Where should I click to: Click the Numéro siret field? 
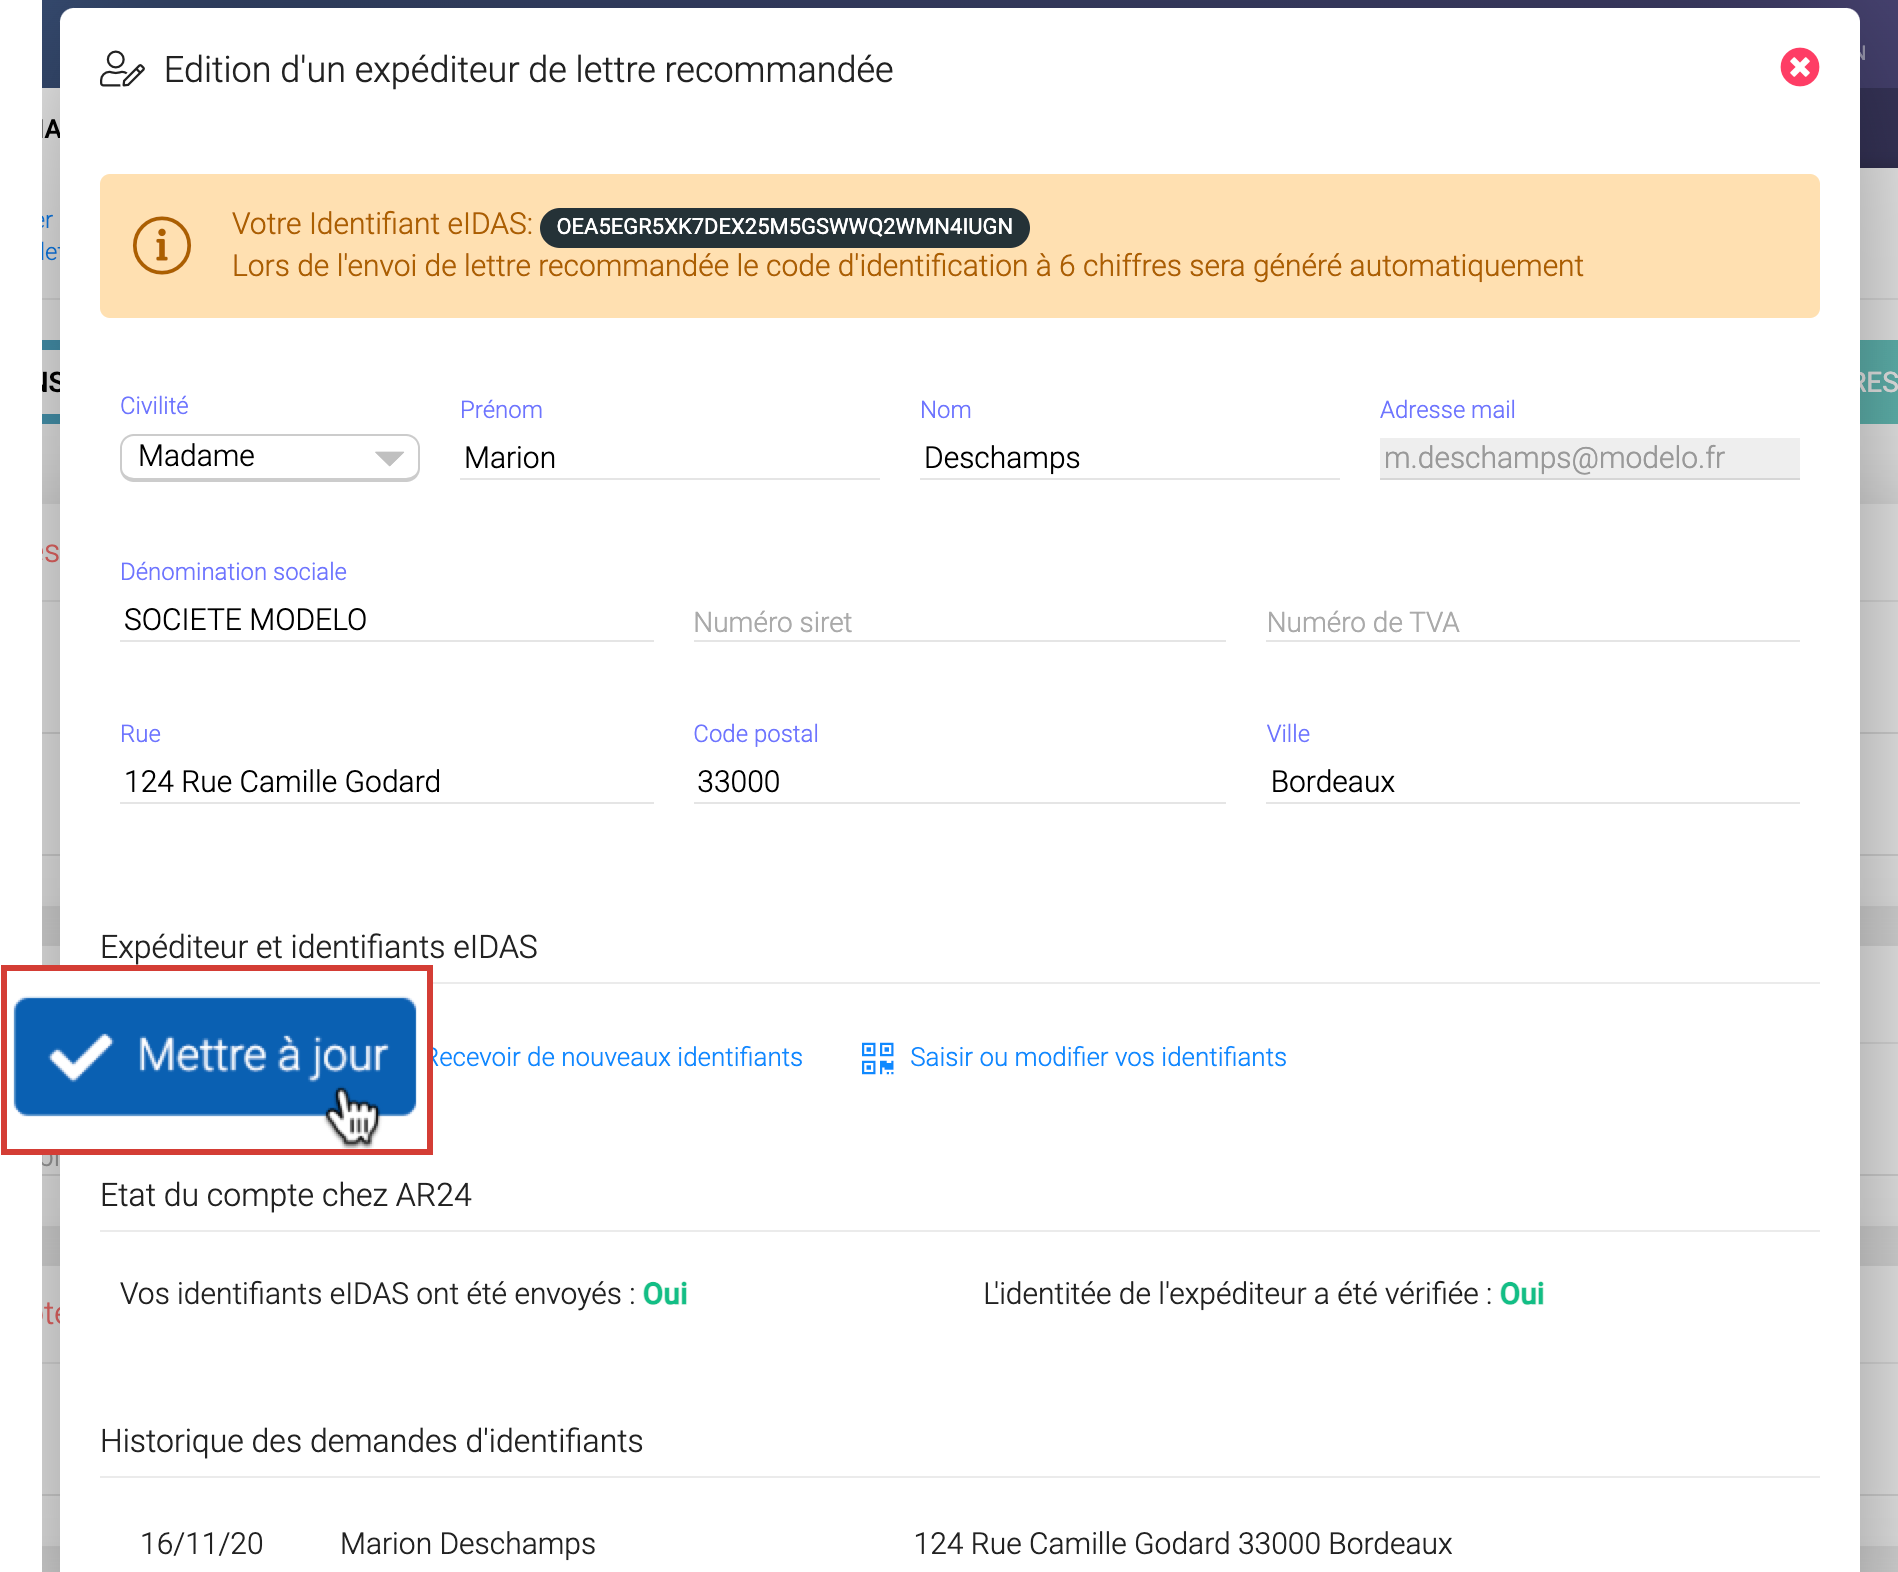pos(958,622)
